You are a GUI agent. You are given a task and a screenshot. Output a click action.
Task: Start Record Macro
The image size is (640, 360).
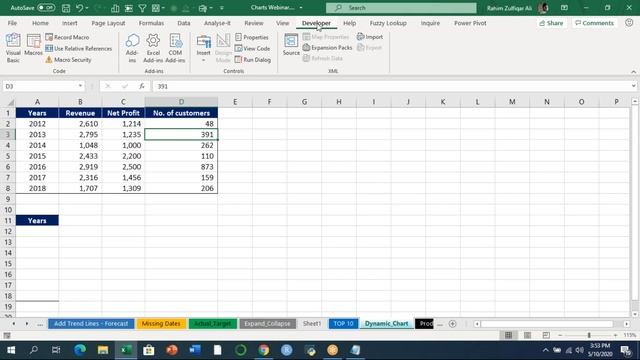coord(67,37)
